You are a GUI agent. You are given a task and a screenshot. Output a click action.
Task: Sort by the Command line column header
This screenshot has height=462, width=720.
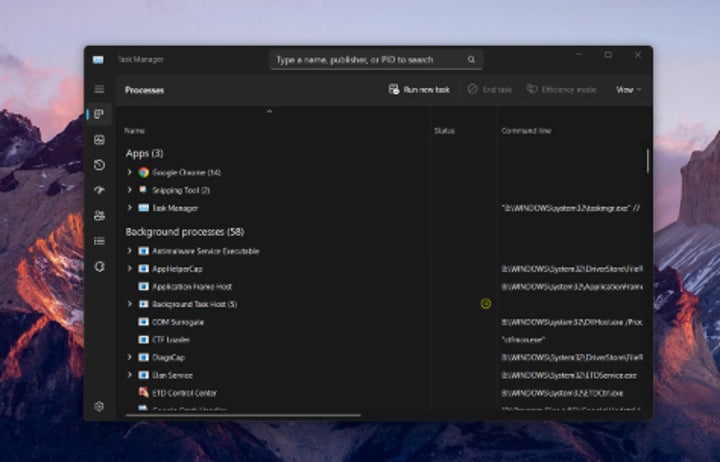click(x=526, y=131)
